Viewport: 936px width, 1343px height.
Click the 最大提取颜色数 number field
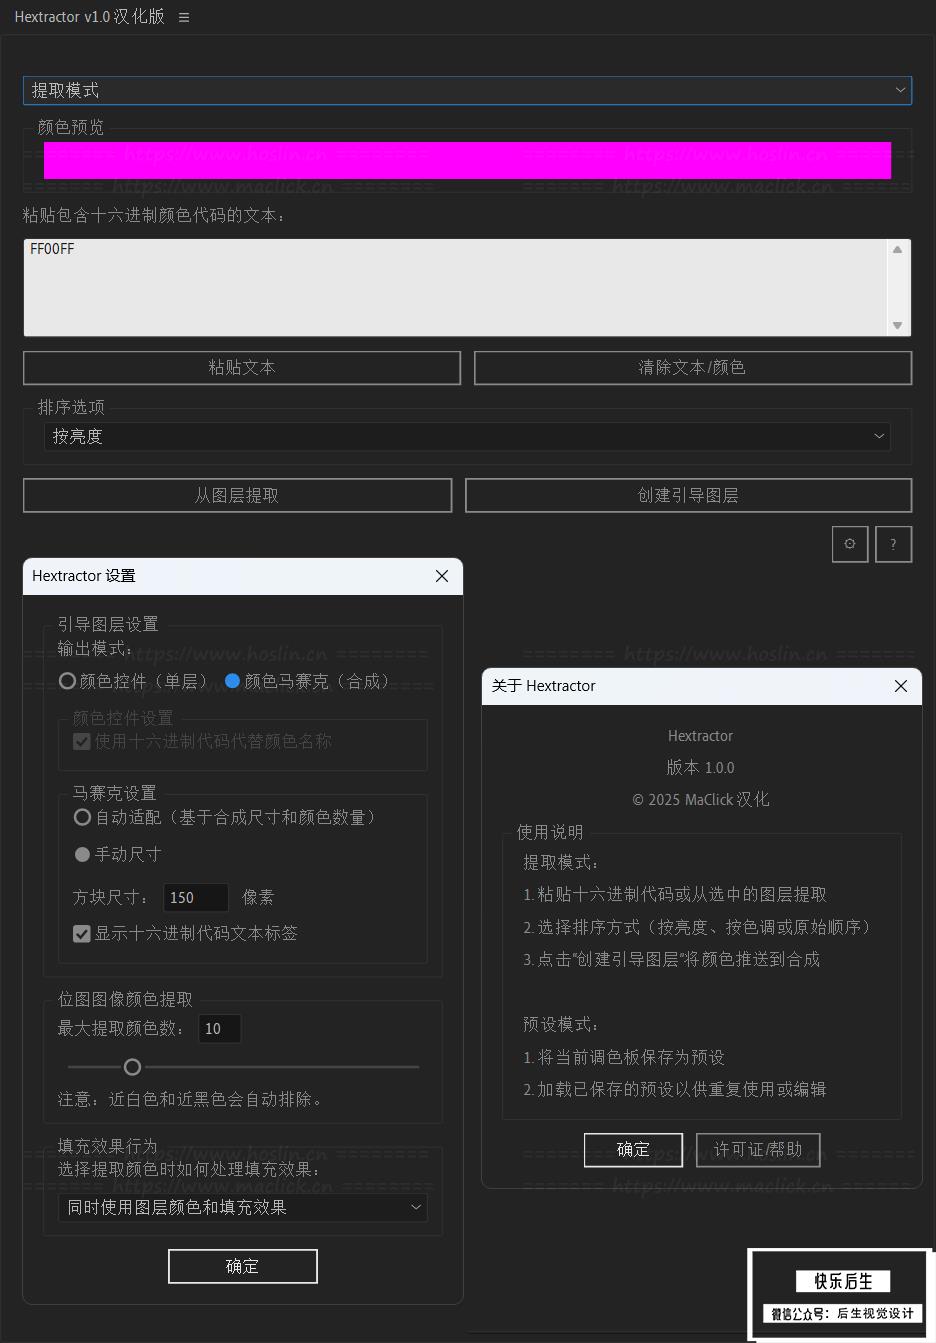pos(219,1028)
